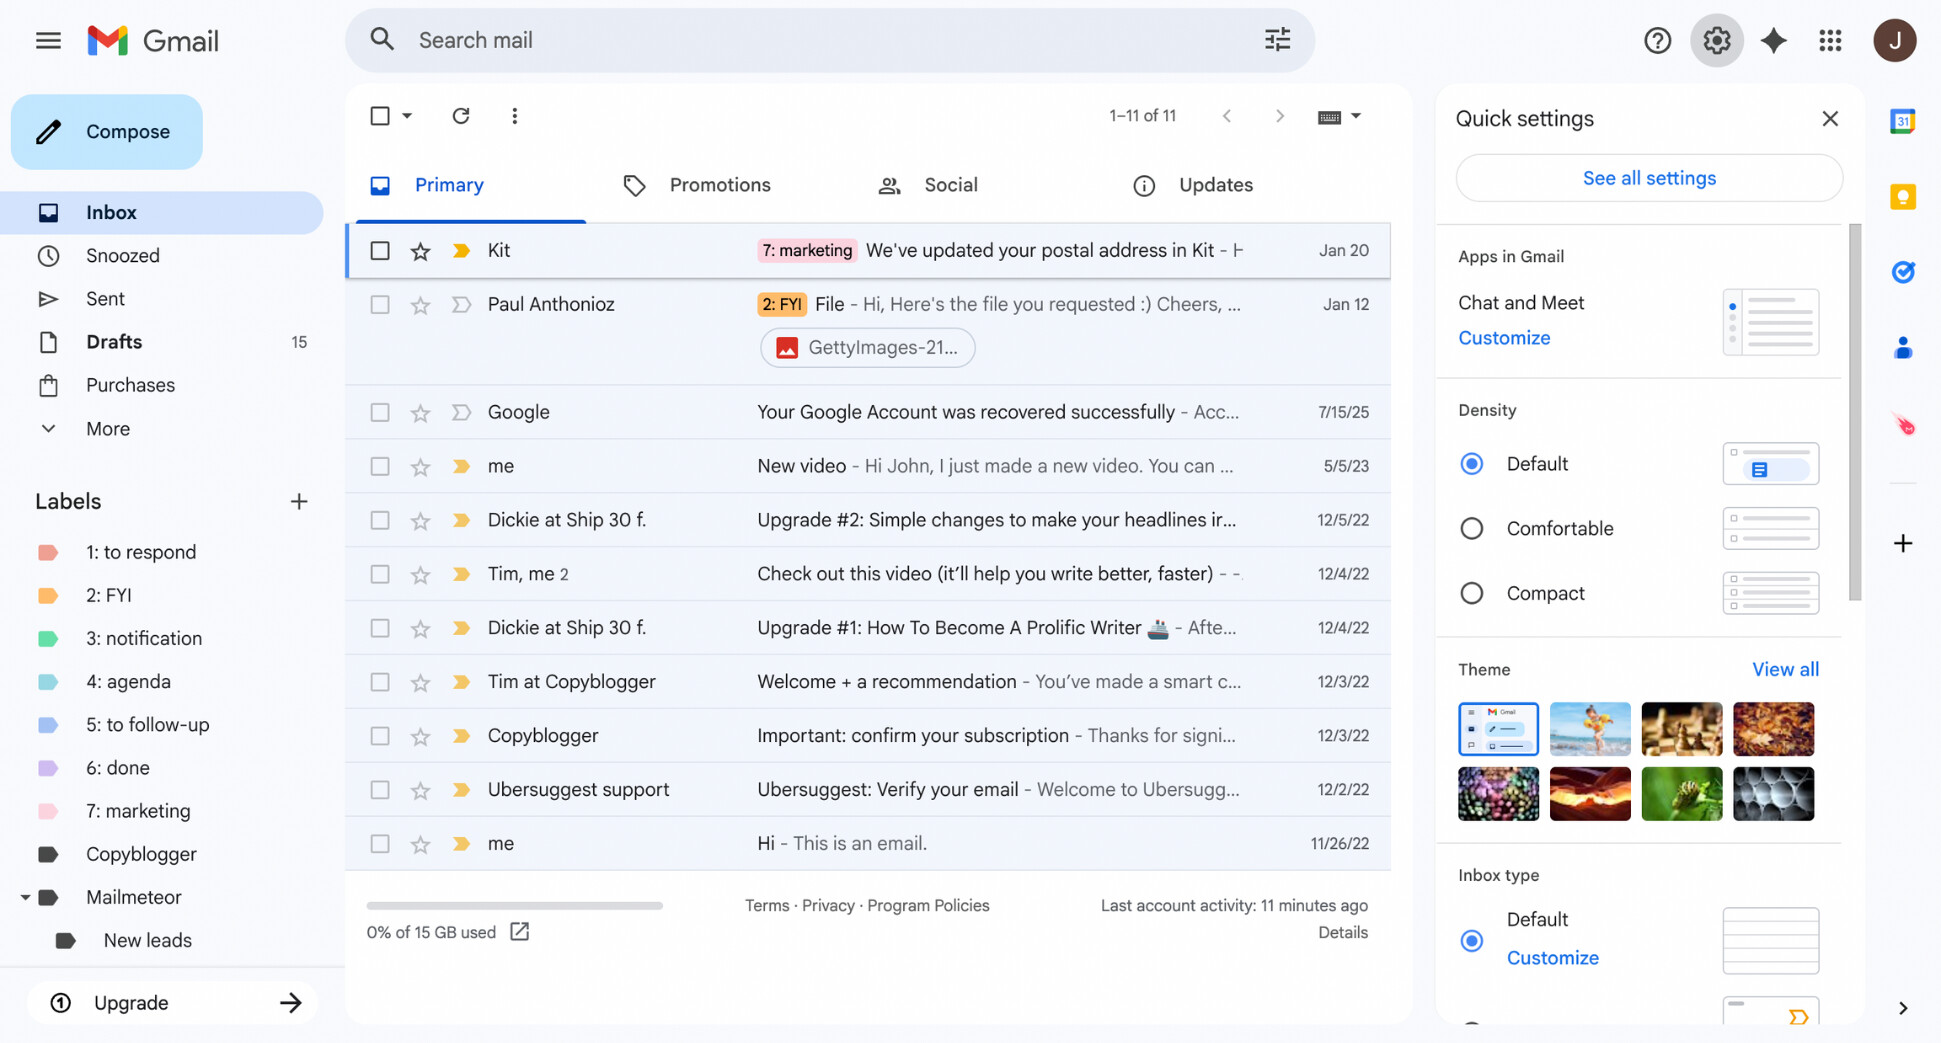The height and width of the screenshot is (1043, 1941).
Task: Click the refresh icon above the inbox
Action: (x=460, y=115)
